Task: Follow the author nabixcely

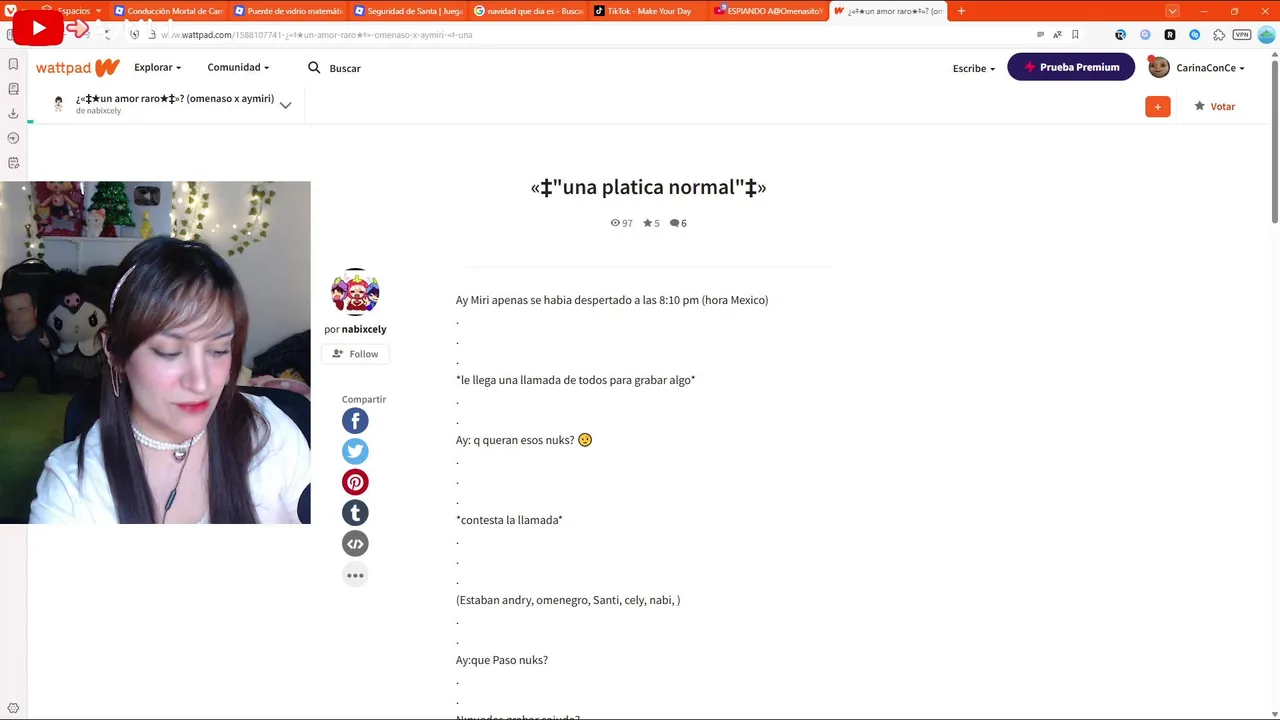Action: click(355, 354)
